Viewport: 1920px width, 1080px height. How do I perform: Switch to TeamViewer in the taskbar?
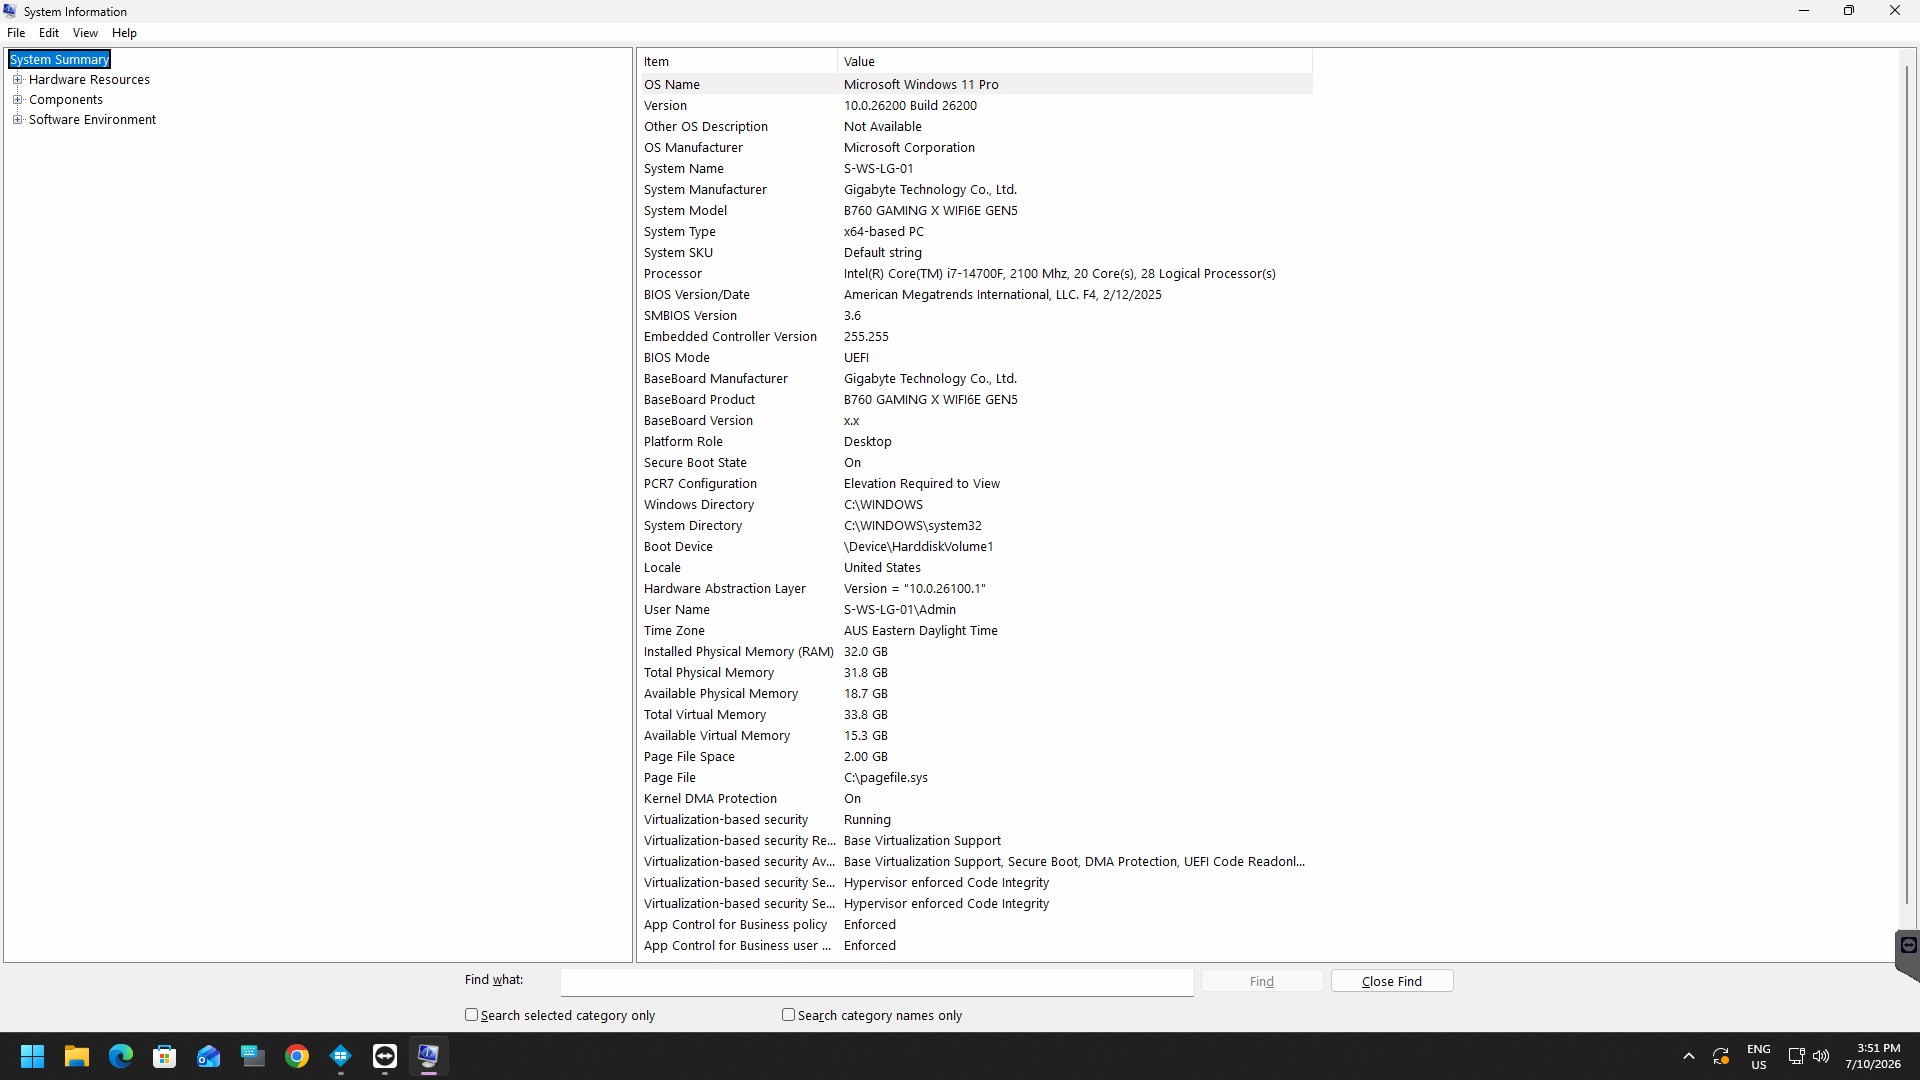tap(385, 1056)
